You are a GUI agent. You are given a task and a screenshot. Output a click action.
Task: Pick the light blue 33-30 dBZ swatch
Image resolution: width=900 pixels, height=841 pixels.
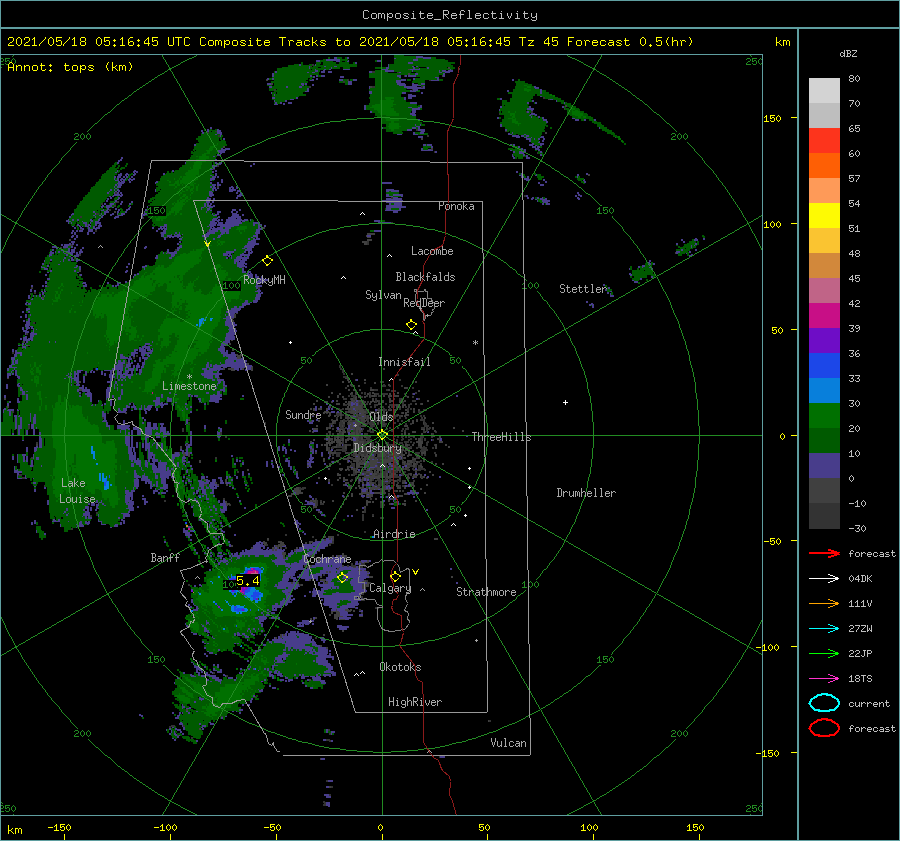(824, 390)
